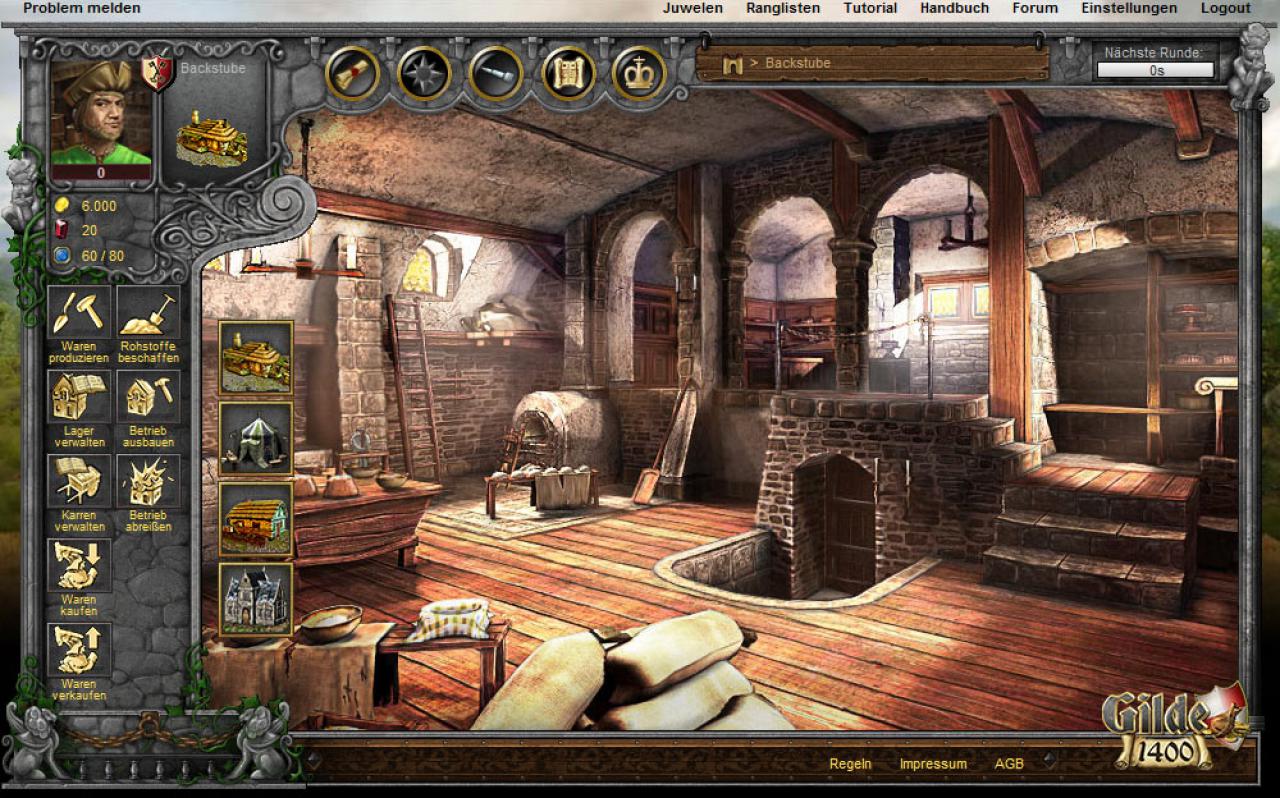Click the breadcrumb home gate icon
The image size is (1280, 798).
(733, 64)
